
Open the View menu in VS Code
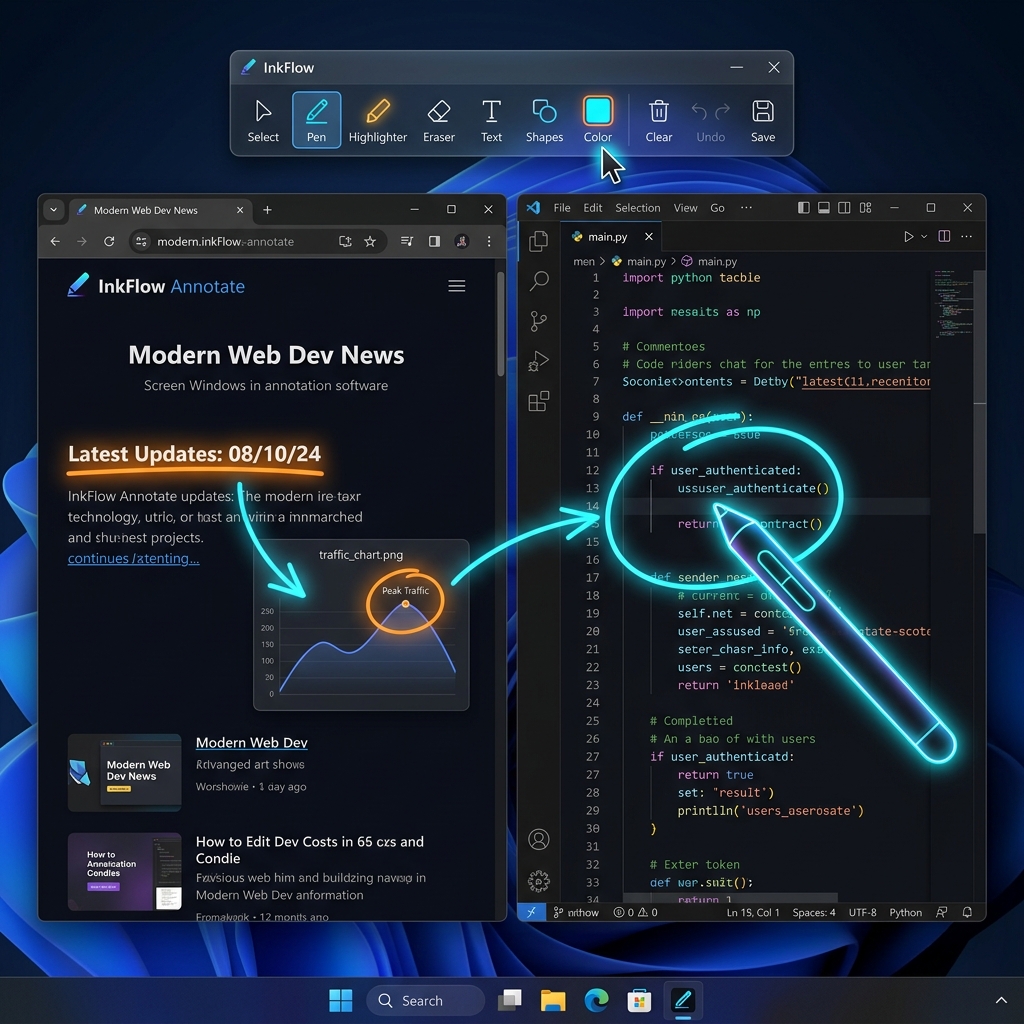(685, 208)
